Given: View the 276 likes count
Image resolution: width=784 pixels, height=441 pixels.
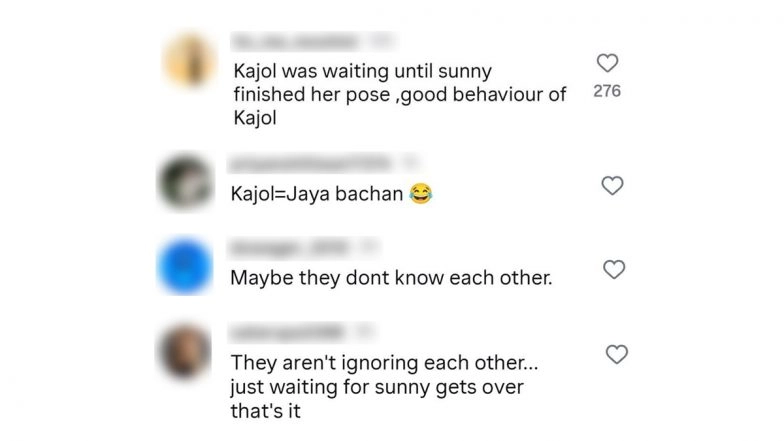Looking at the screenshot, I should (607, 91).
